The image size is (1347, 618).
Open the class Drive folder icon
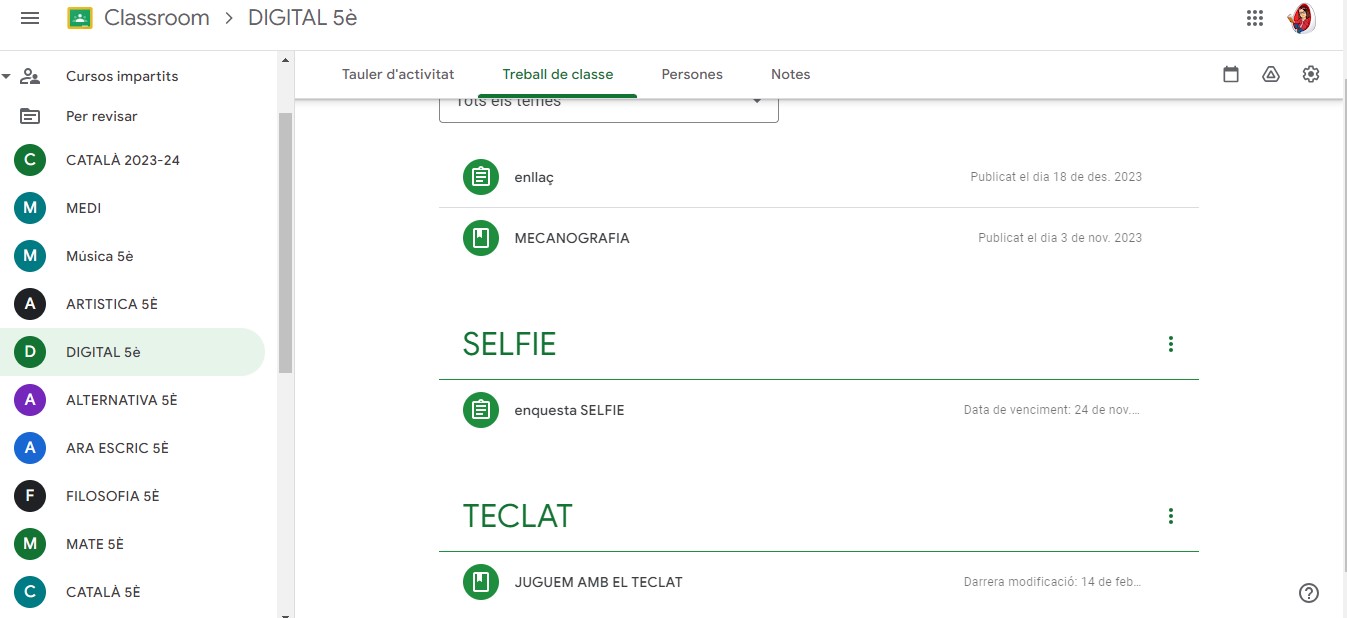(x=1271, y=74)
